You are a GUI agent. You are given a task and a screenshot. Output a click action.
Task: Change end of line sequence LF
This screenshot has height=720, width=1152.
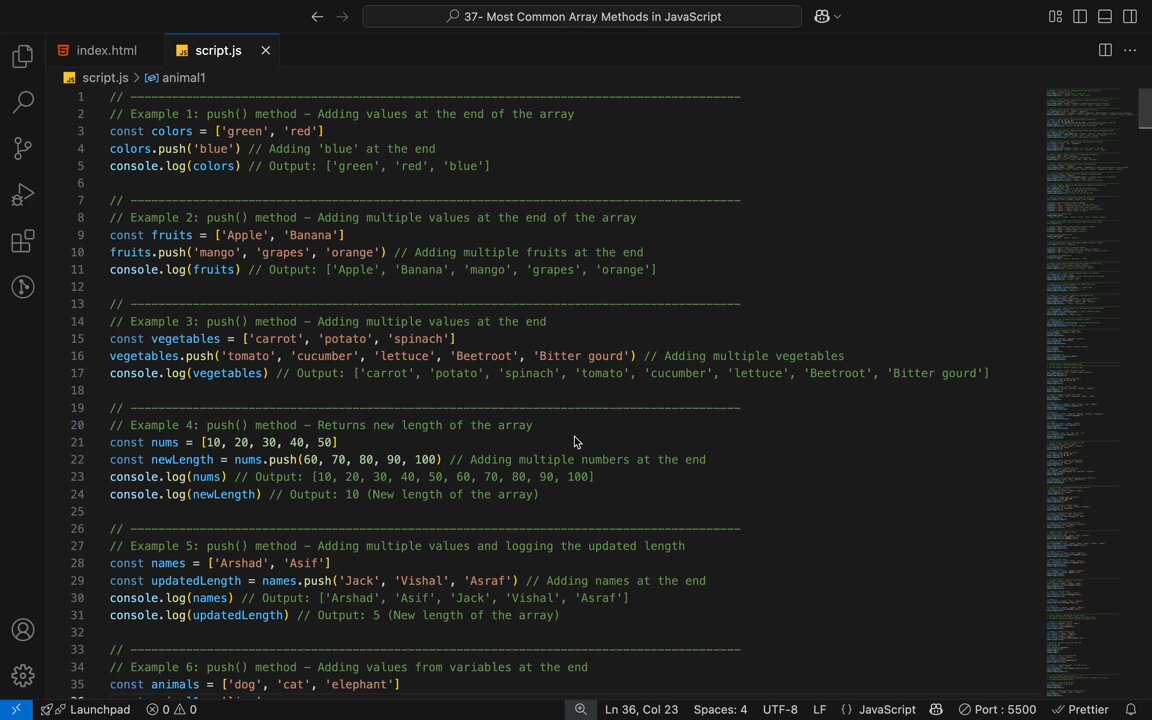pyautogui.click(x=819, y=709)
